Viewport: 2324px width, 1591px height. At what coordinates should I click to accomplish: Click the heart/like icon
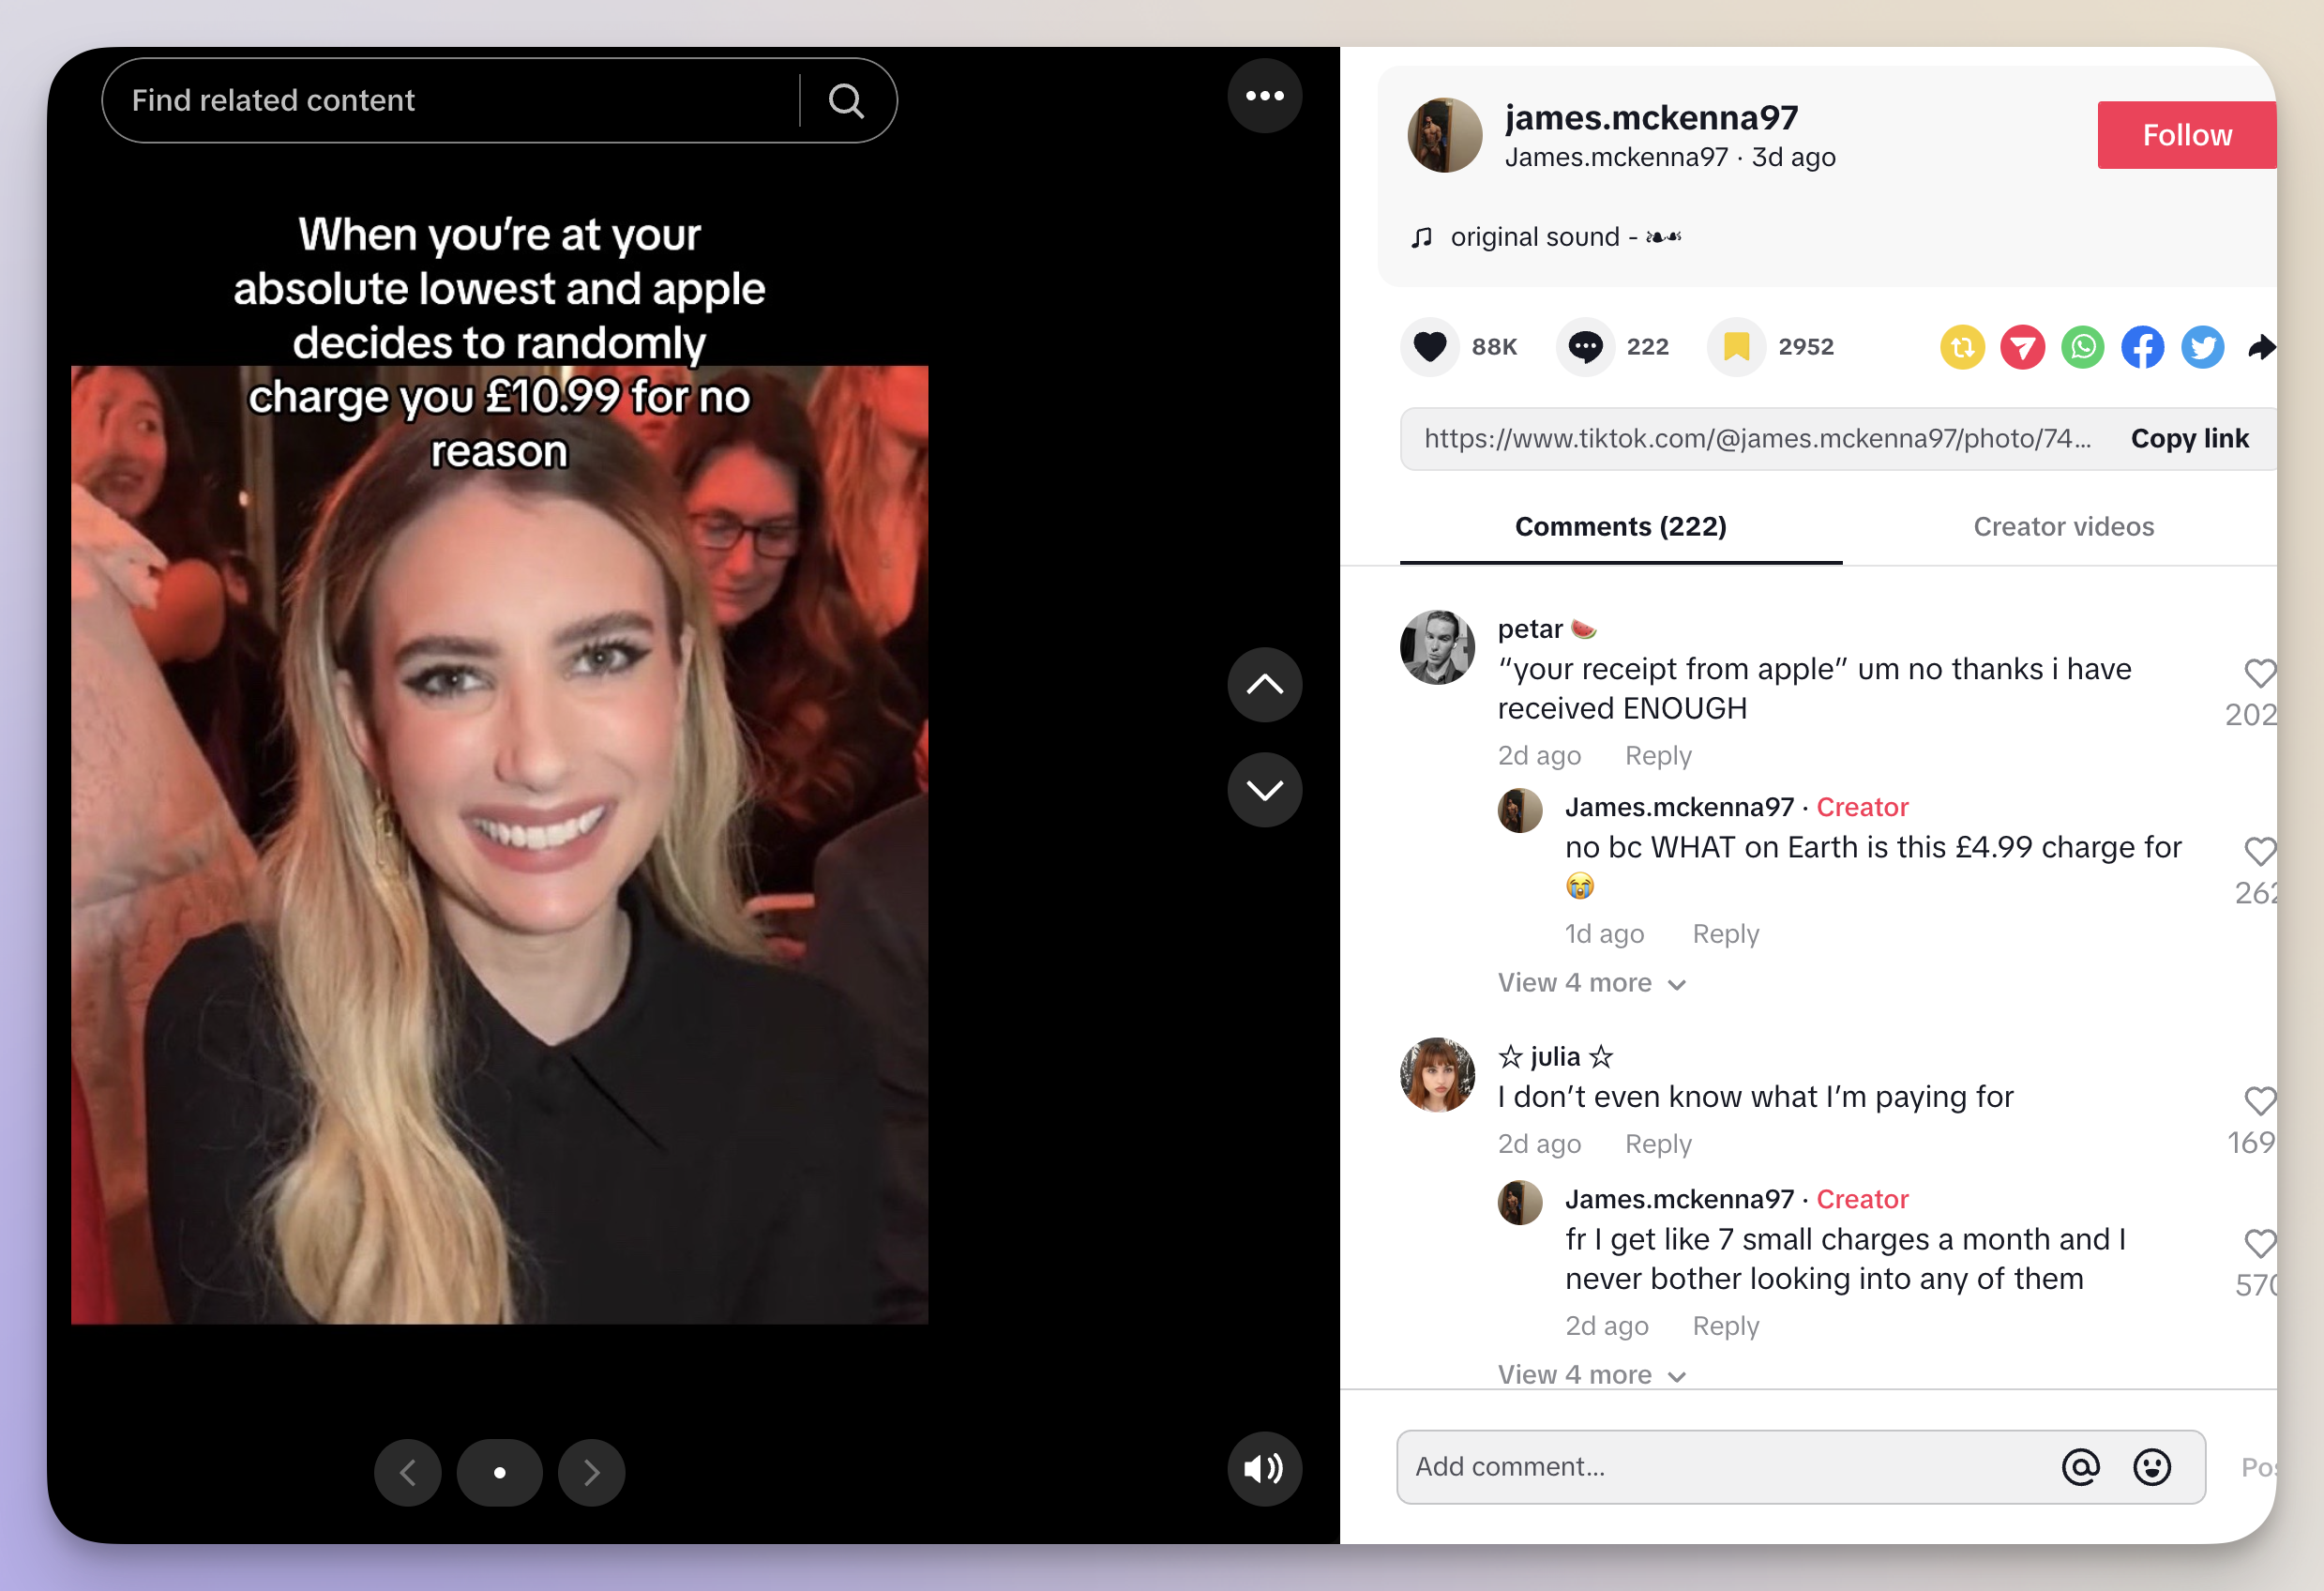1432,346
